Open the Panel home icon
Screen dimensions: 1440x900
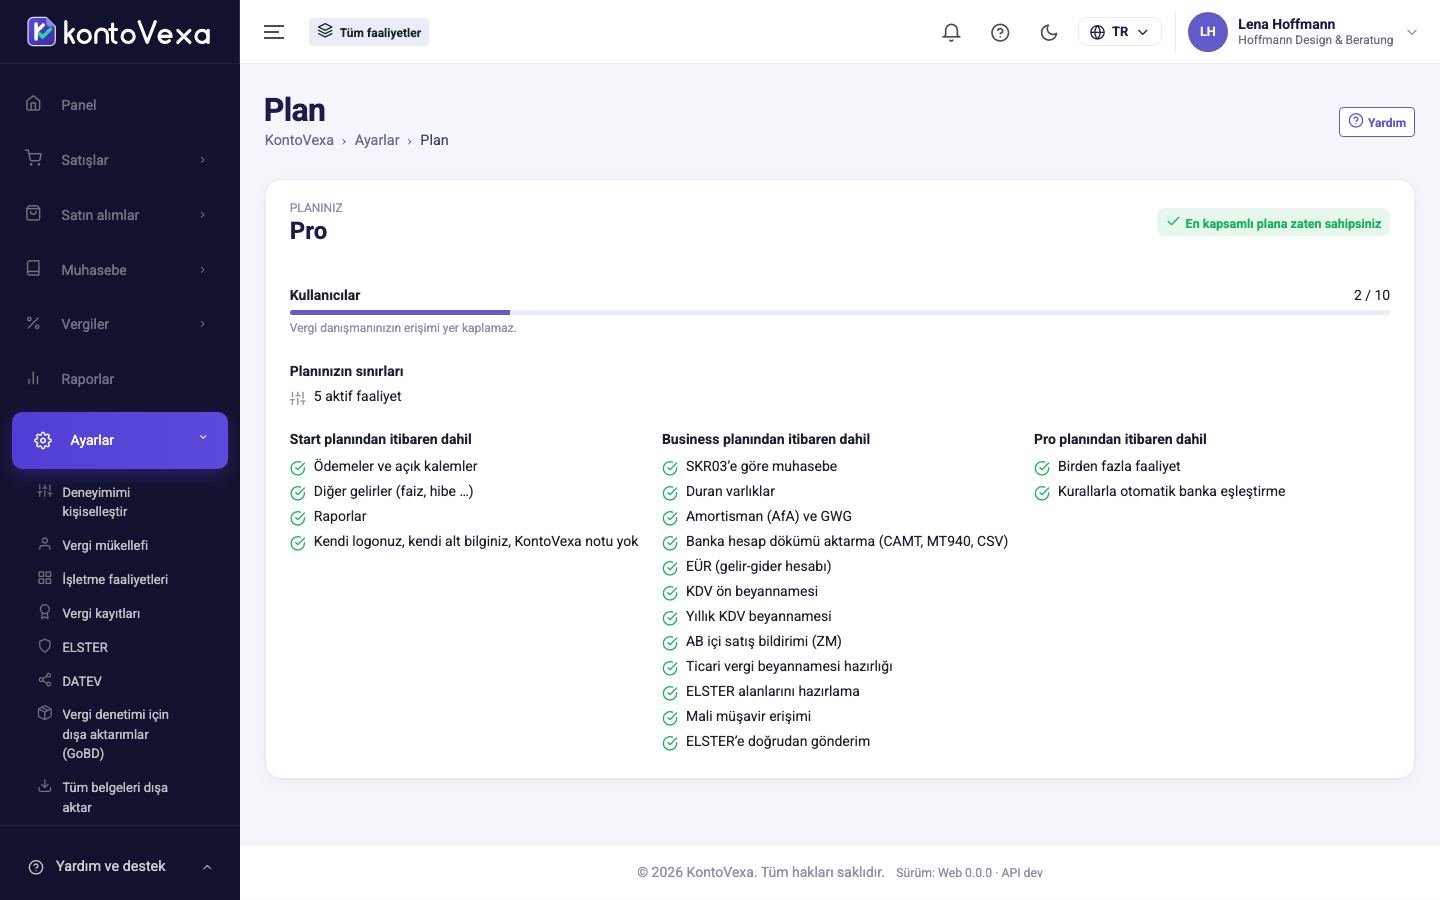[x=33, y=104]
